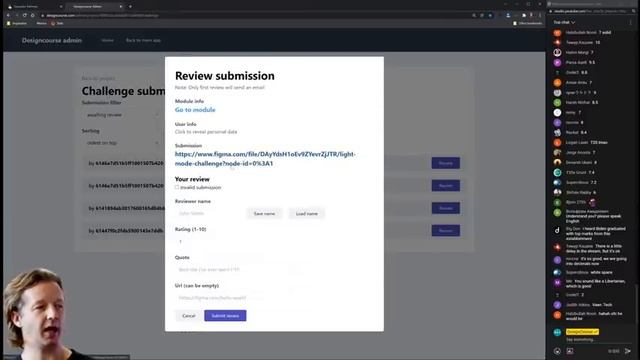This screenshot has height=360, width=640.
Task: Click the image icon beside emoji picker
Action: click(570, 351)
